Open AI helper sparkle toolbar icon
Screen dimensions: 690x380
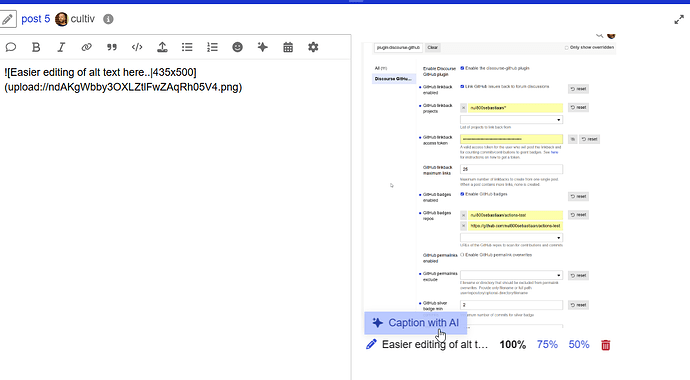(x=263, y=47)
